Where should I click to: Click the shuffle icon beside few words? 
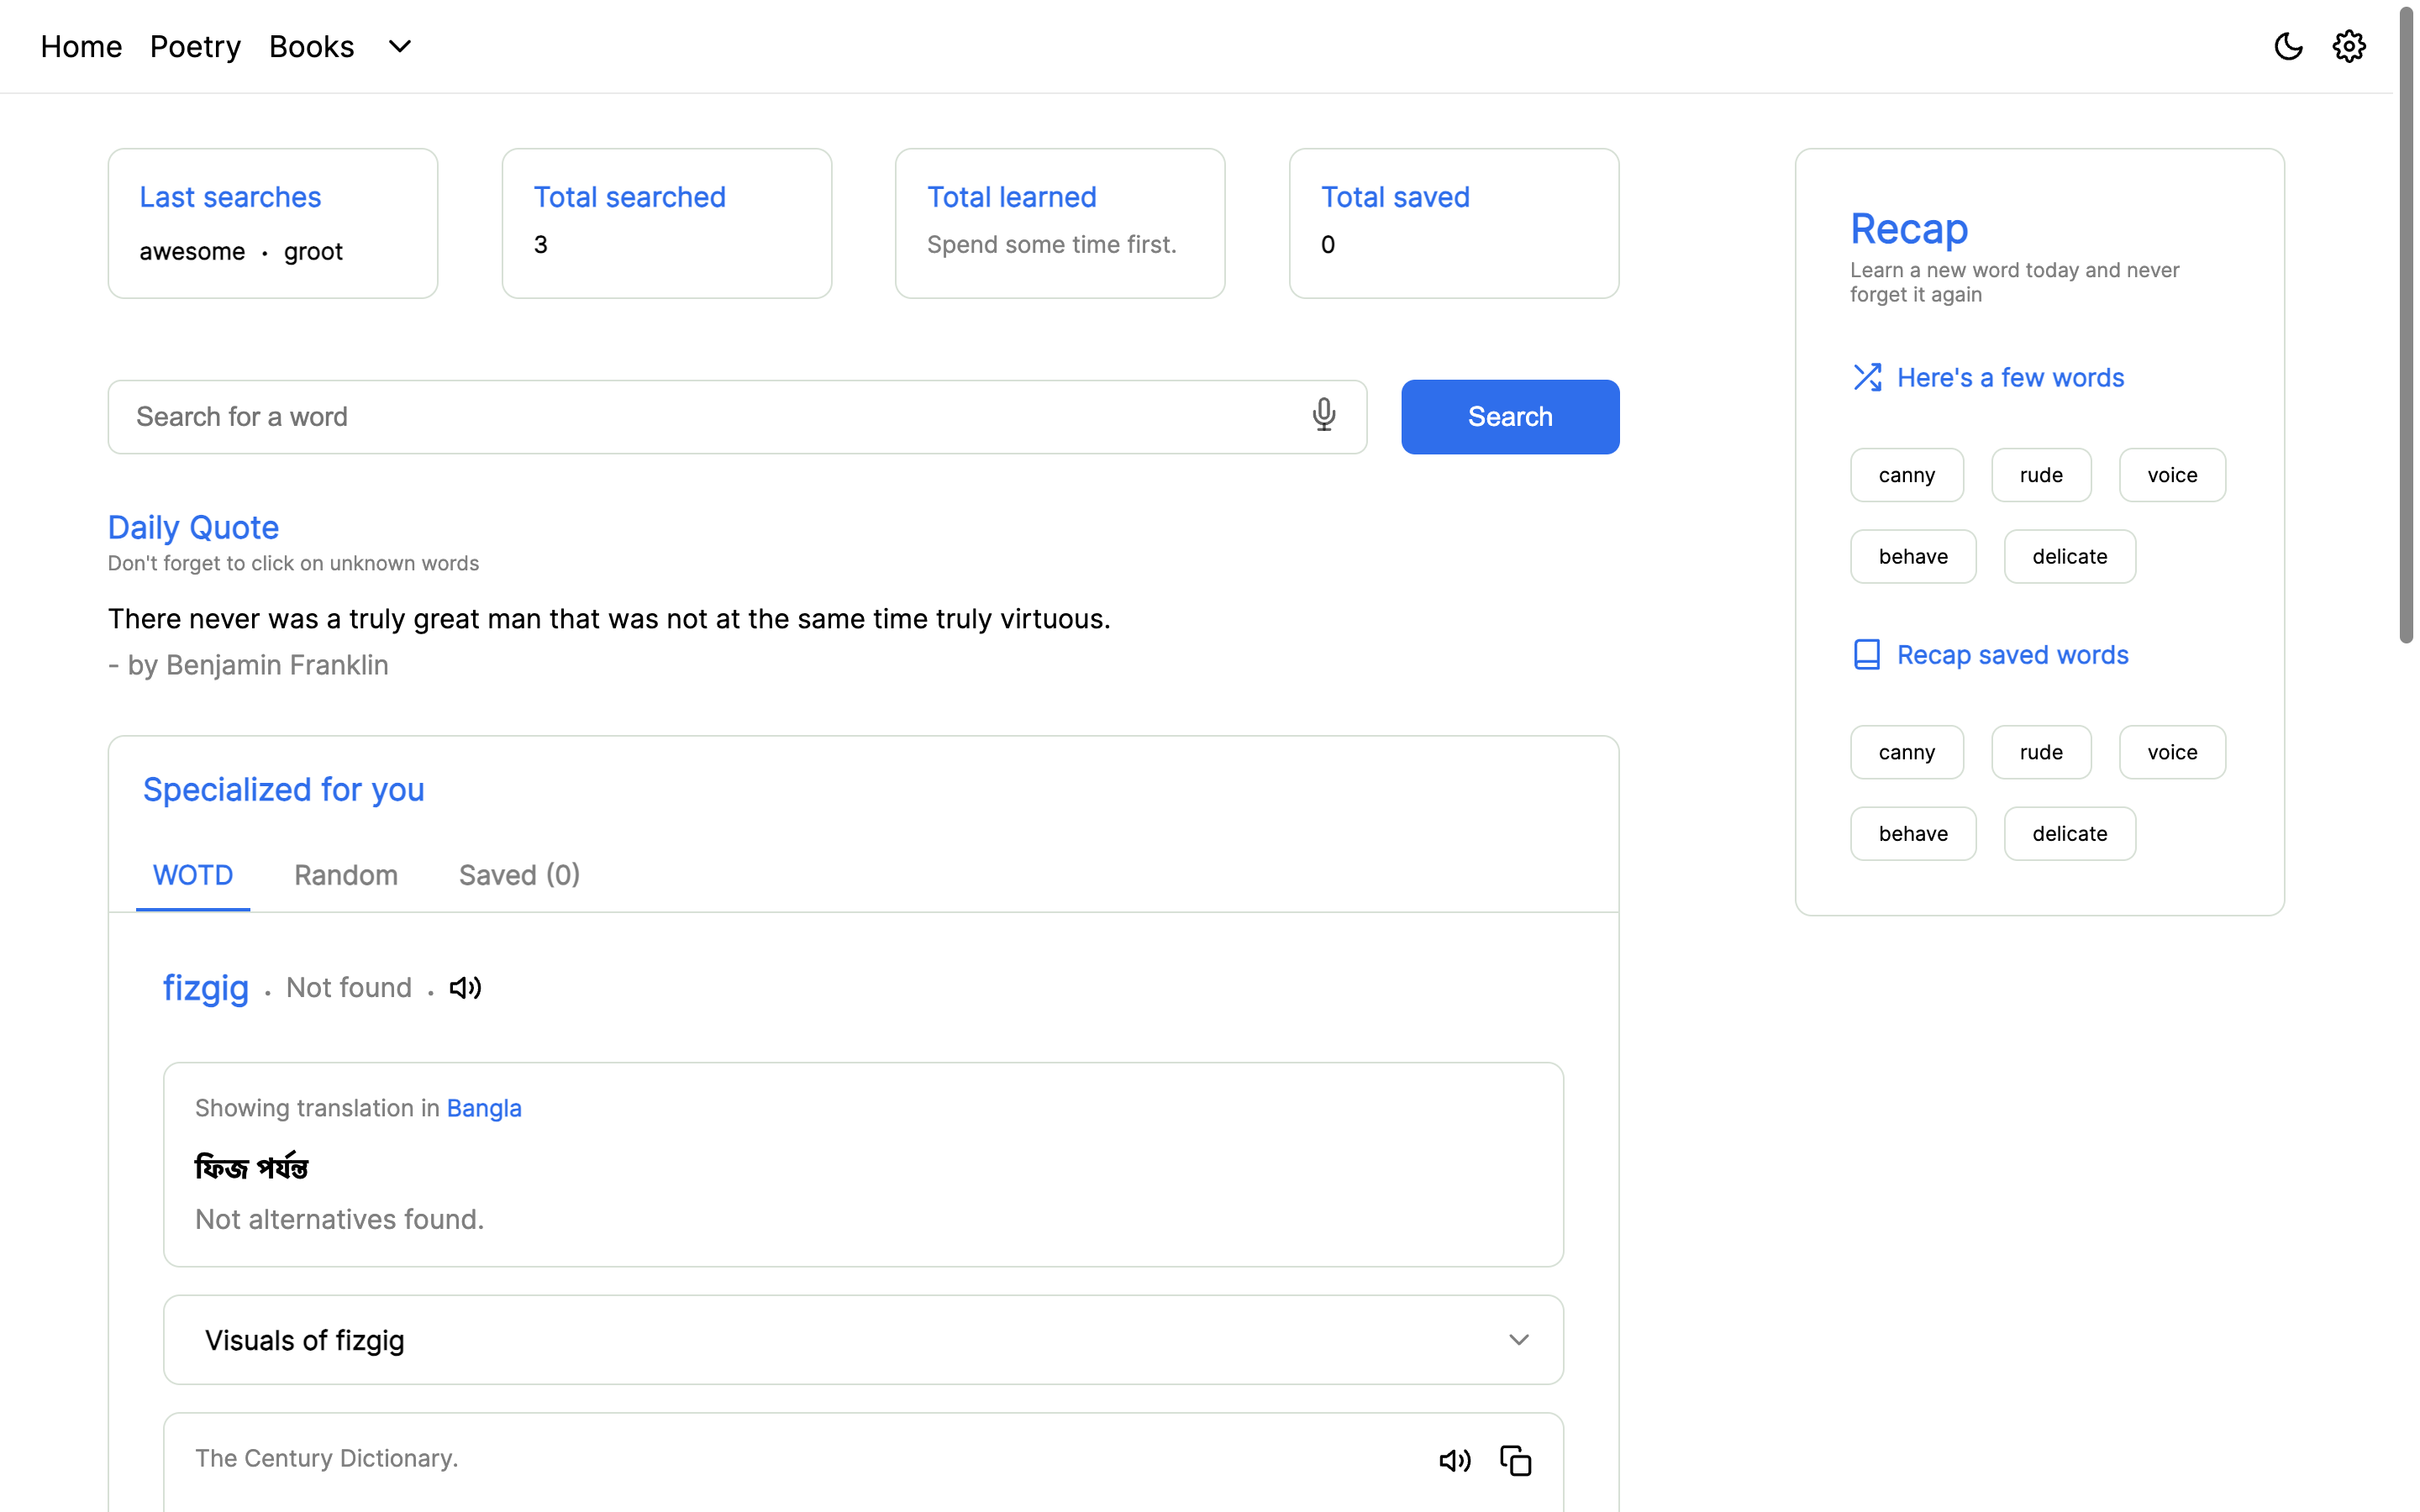(1866, 377)
